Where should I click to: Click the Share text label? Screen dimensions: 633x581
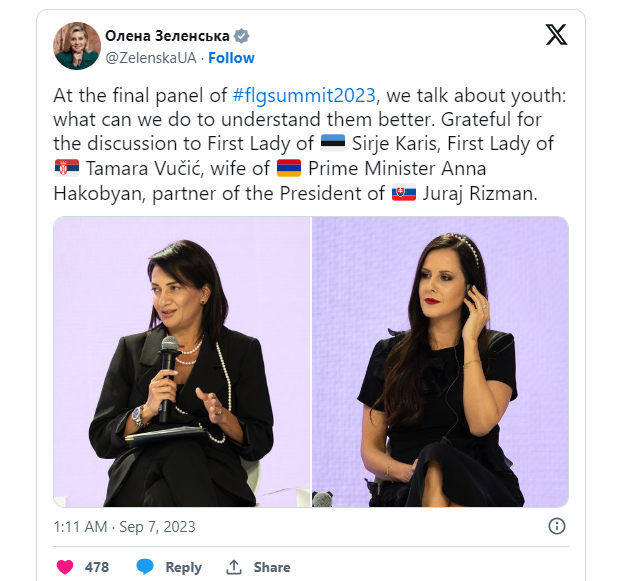tap(271, 567)
